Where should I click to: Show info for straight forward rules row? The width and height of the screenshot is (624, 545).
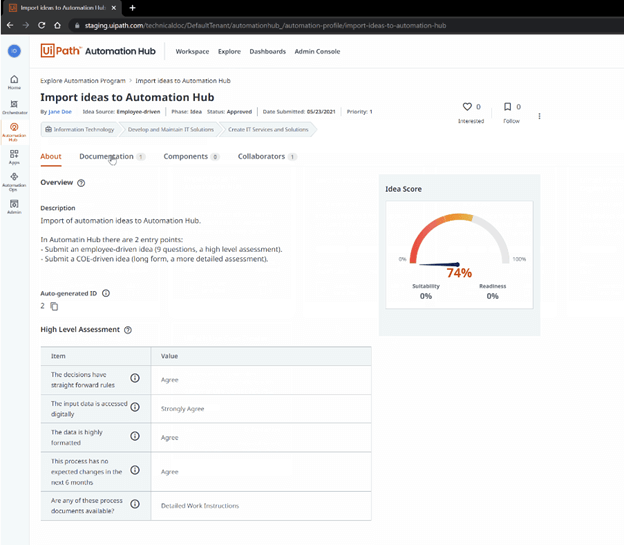tap(135, 378)
